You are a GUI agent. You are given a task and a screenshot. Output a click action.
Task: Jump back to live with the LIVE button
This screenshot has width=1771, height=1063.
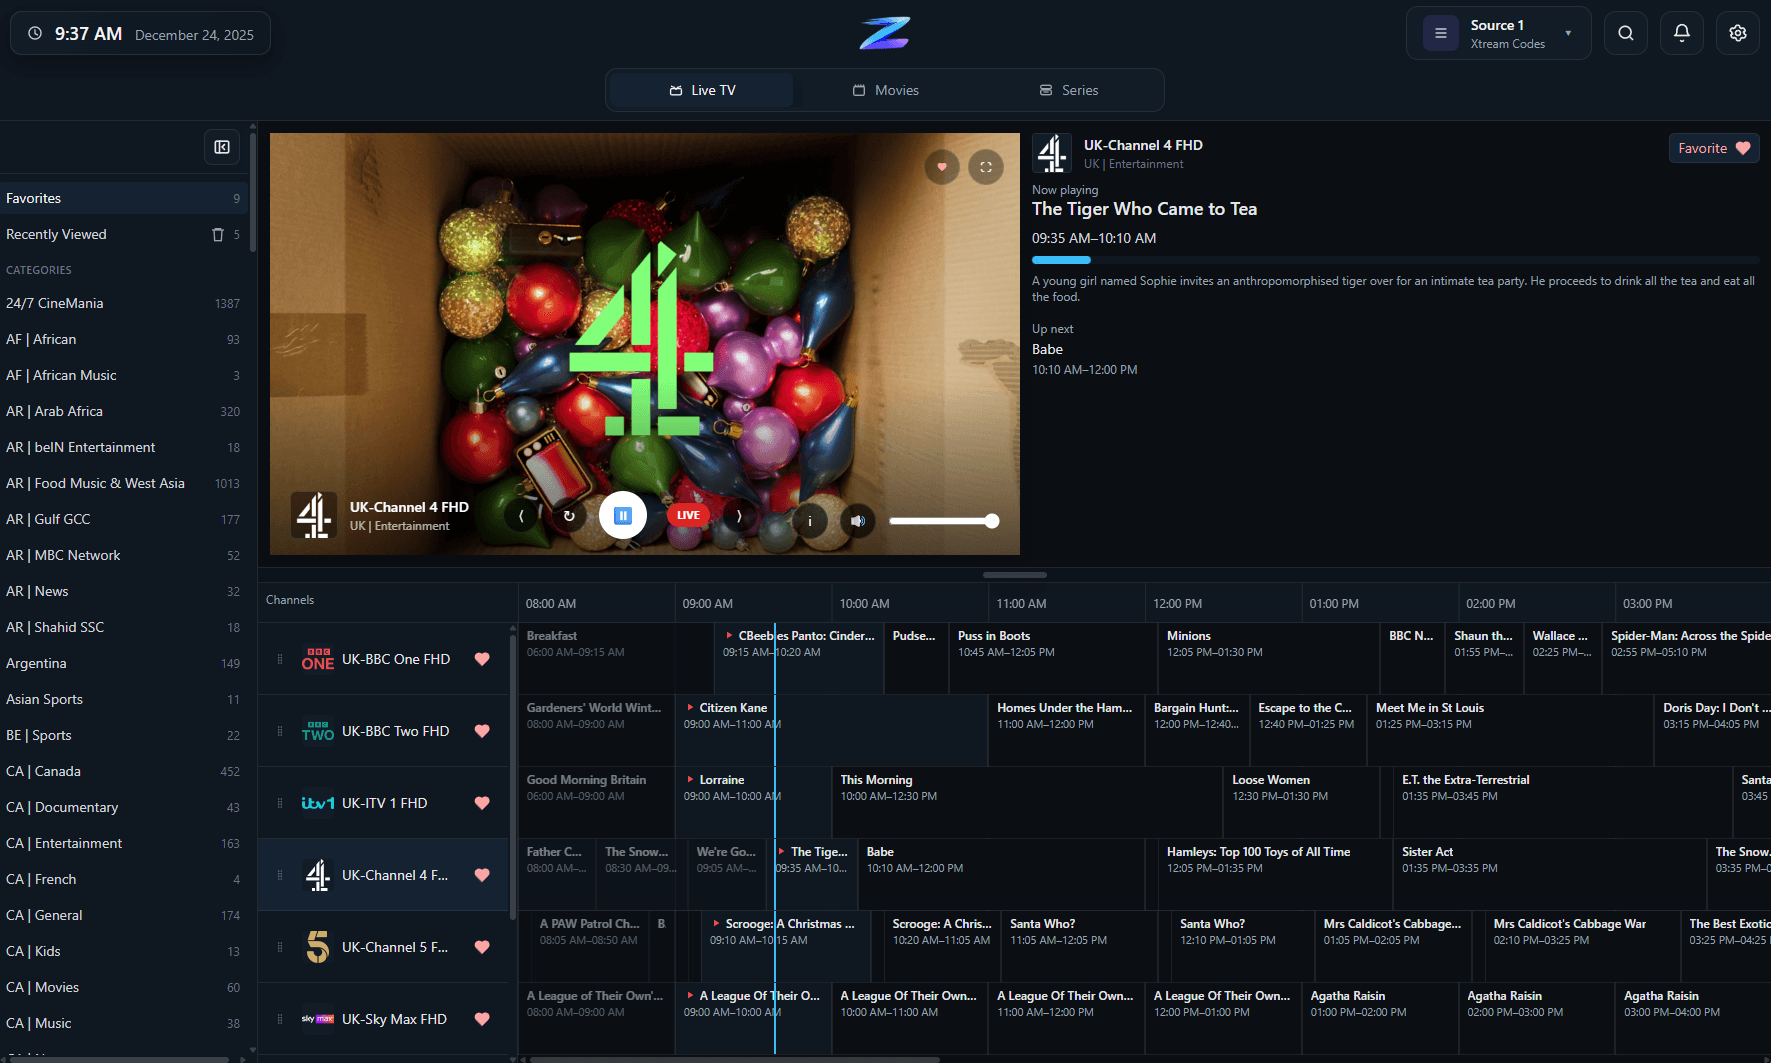(x=687, y=514)
